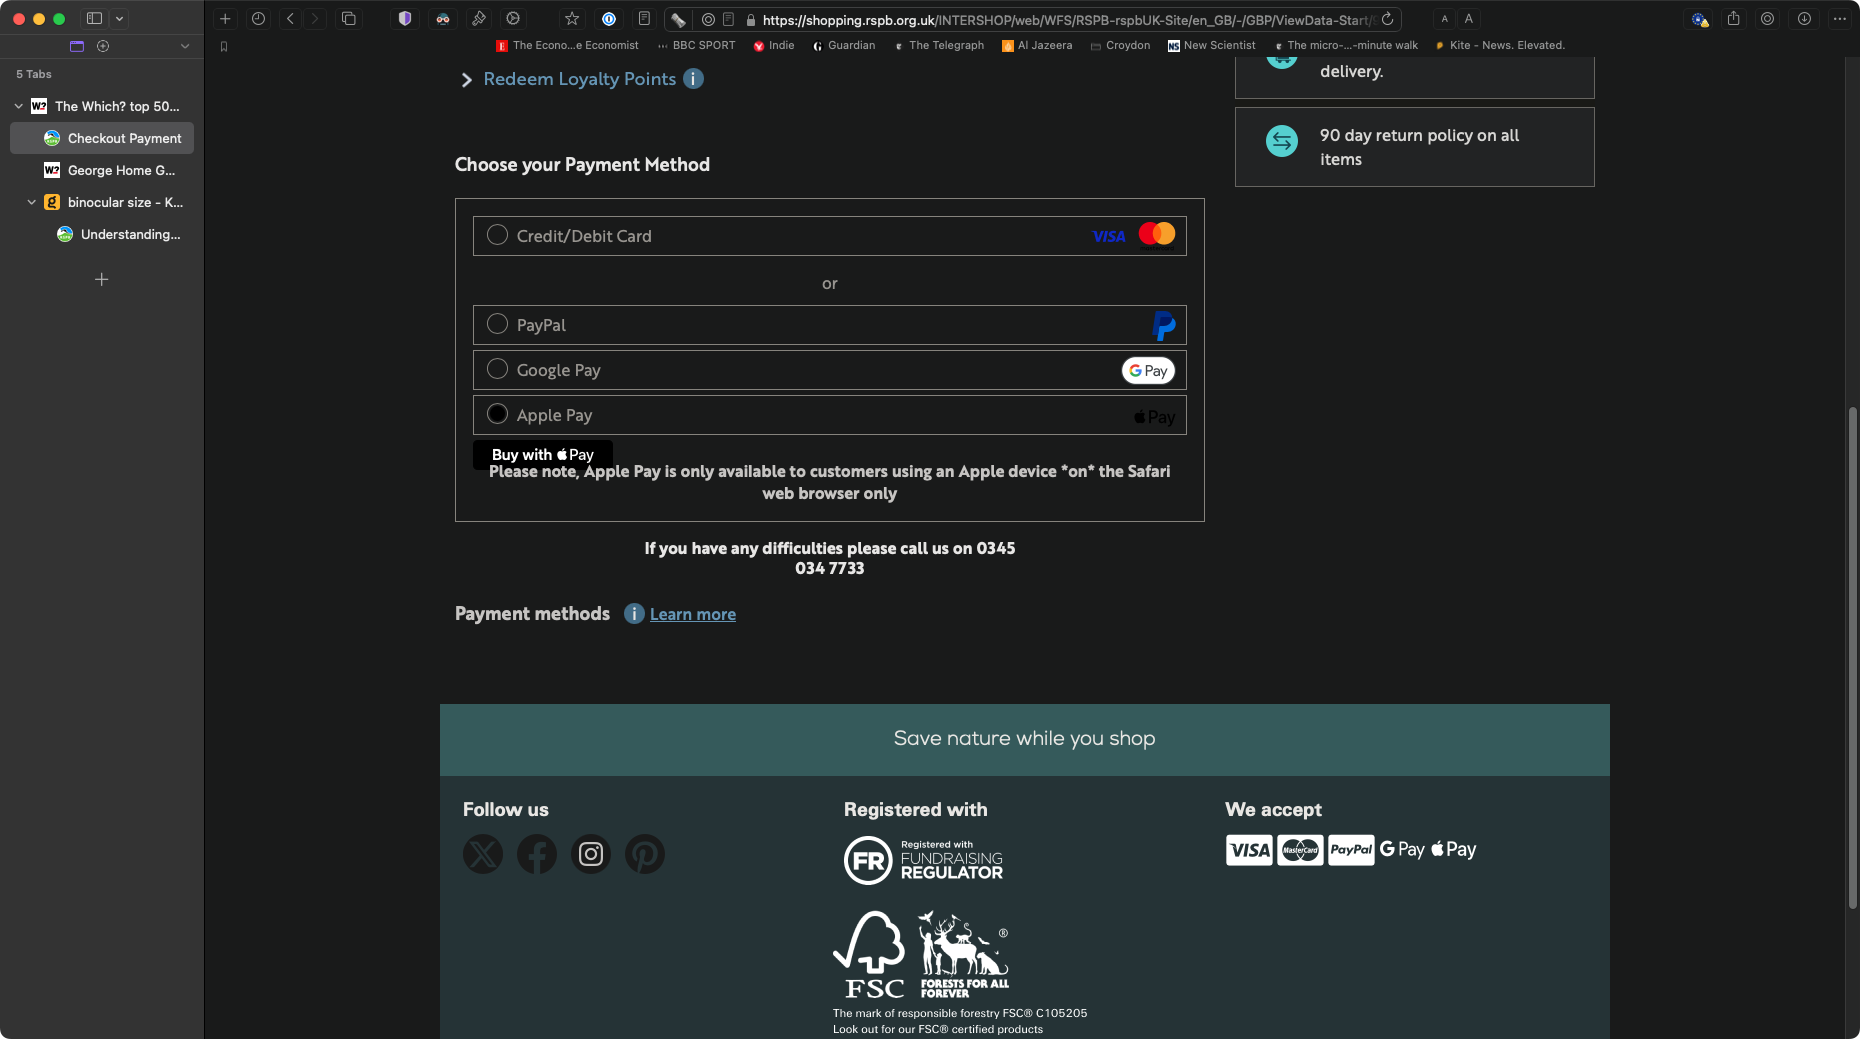Click the X (Twitter) follow icon
Viewport: 1860px width, 1039px height.
(483, 854)
